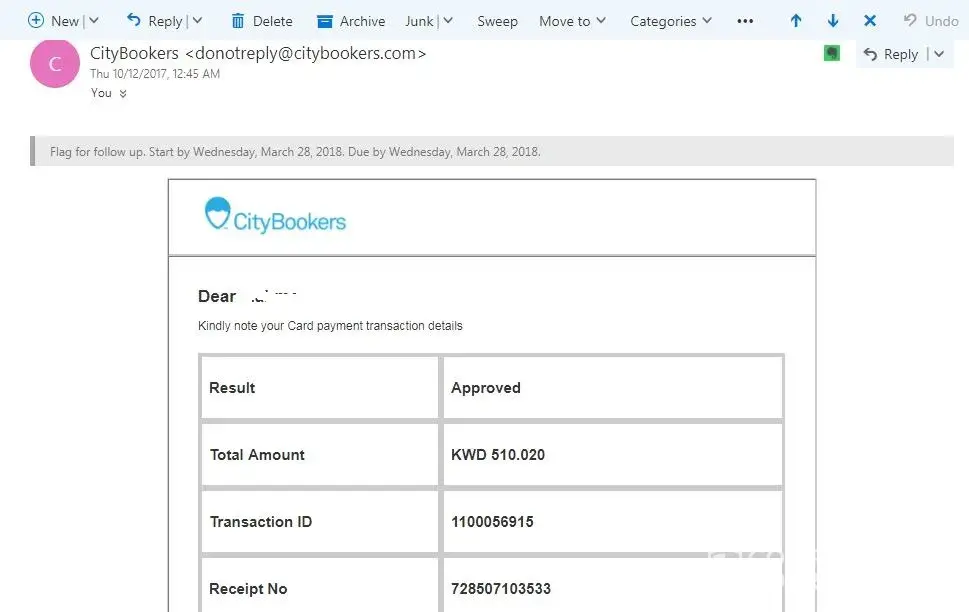Go to next message with down arrow
The image size is (969, 612).
click(833, 21)
